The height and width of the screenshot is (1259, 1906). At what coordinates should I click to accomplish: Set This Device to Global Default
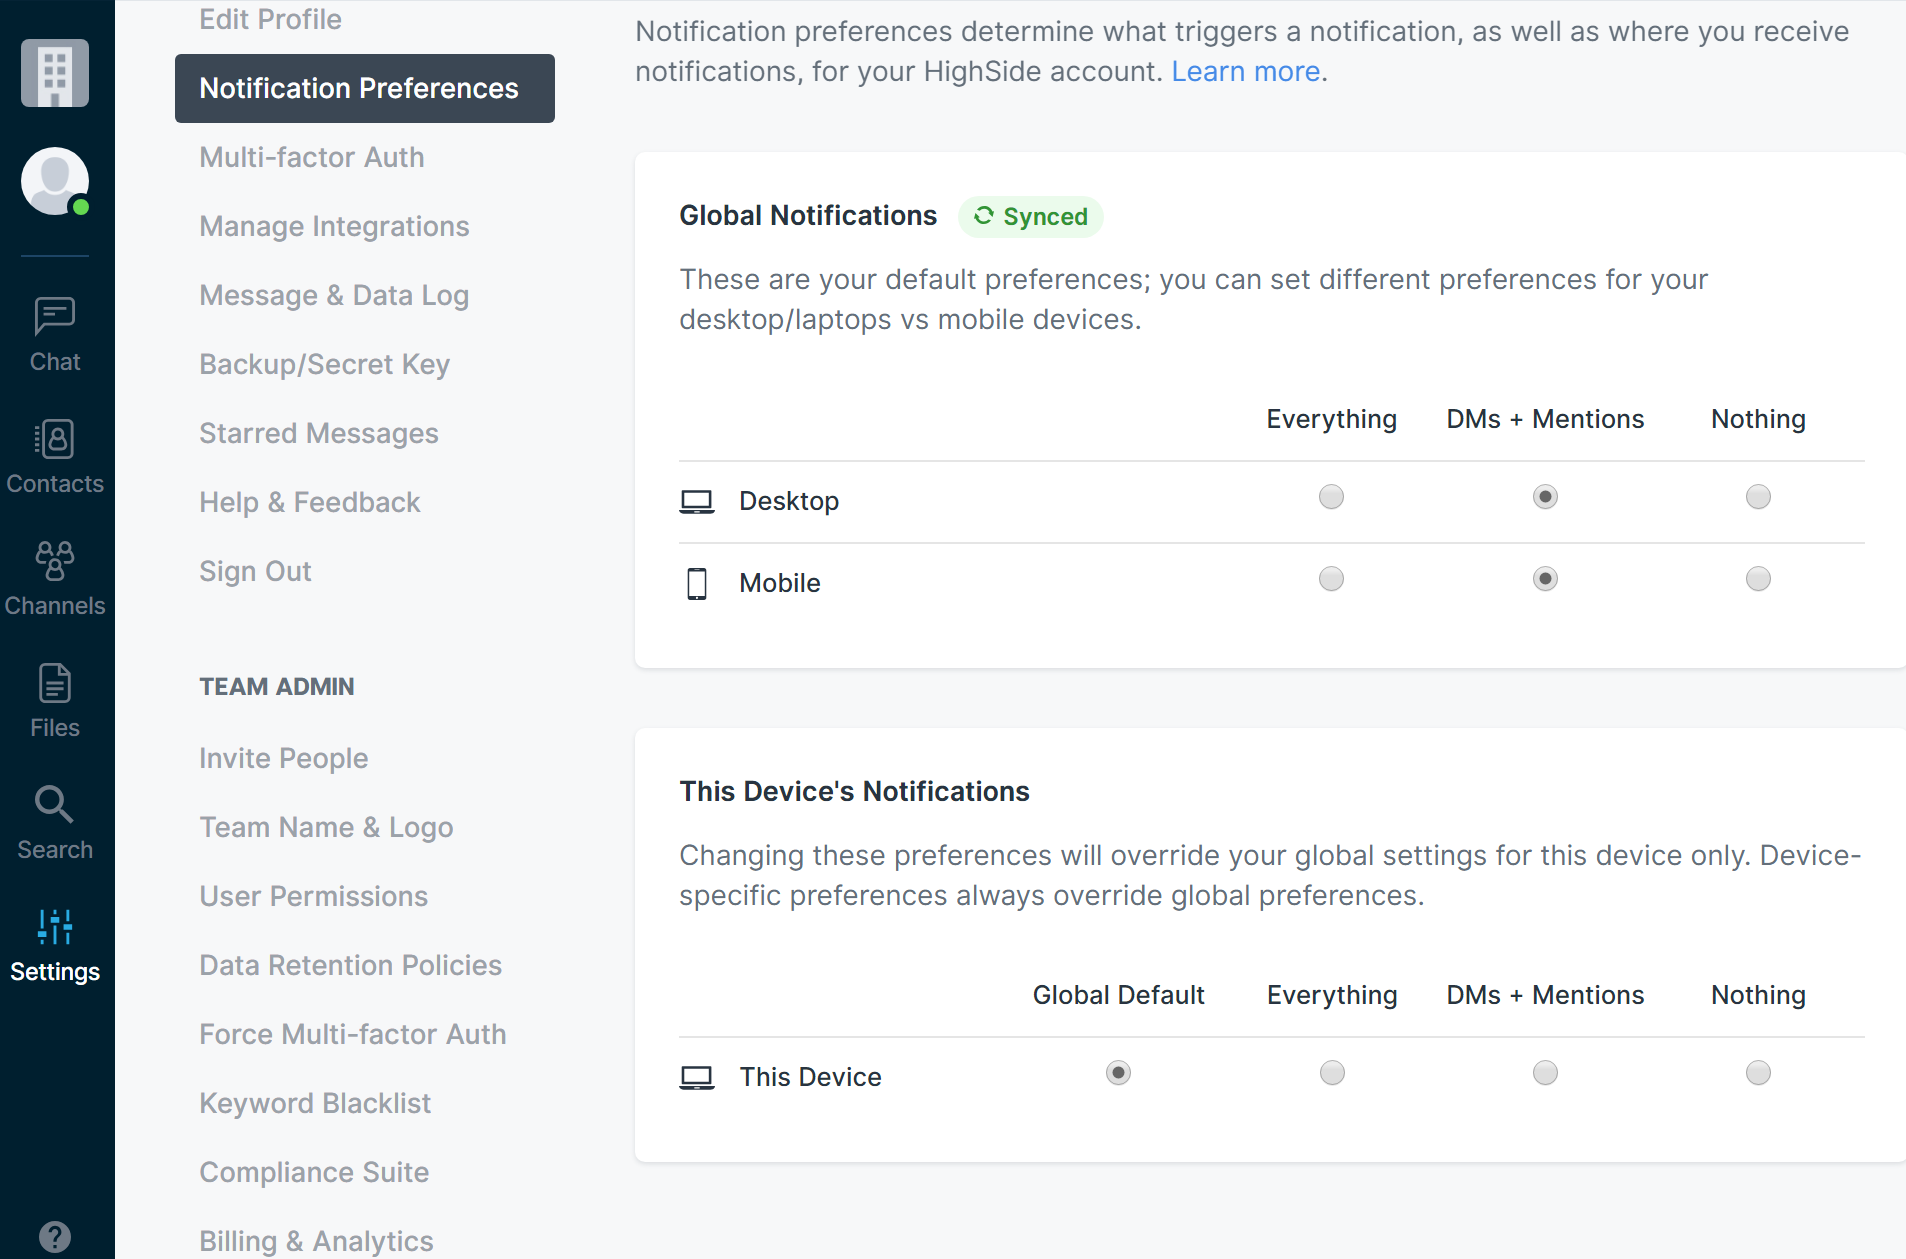click(x=1118, y=1073)
